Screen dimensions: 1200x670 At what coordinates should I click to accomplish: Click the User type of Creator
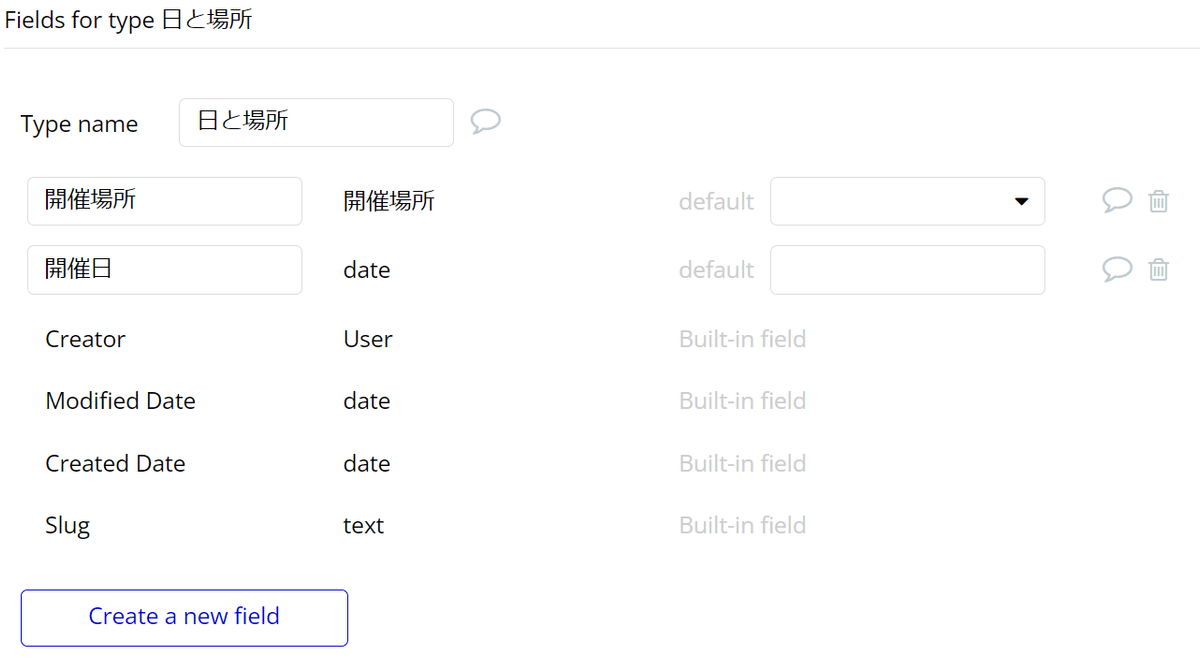pos(367,339)
